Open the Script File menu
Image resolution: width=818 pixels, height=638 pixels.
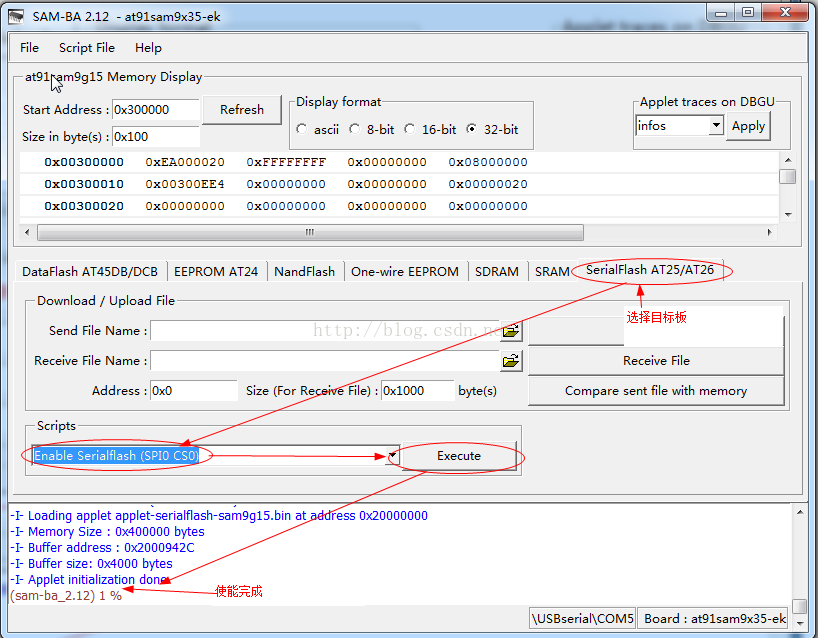pyautogui.click(x=87, y=47)
